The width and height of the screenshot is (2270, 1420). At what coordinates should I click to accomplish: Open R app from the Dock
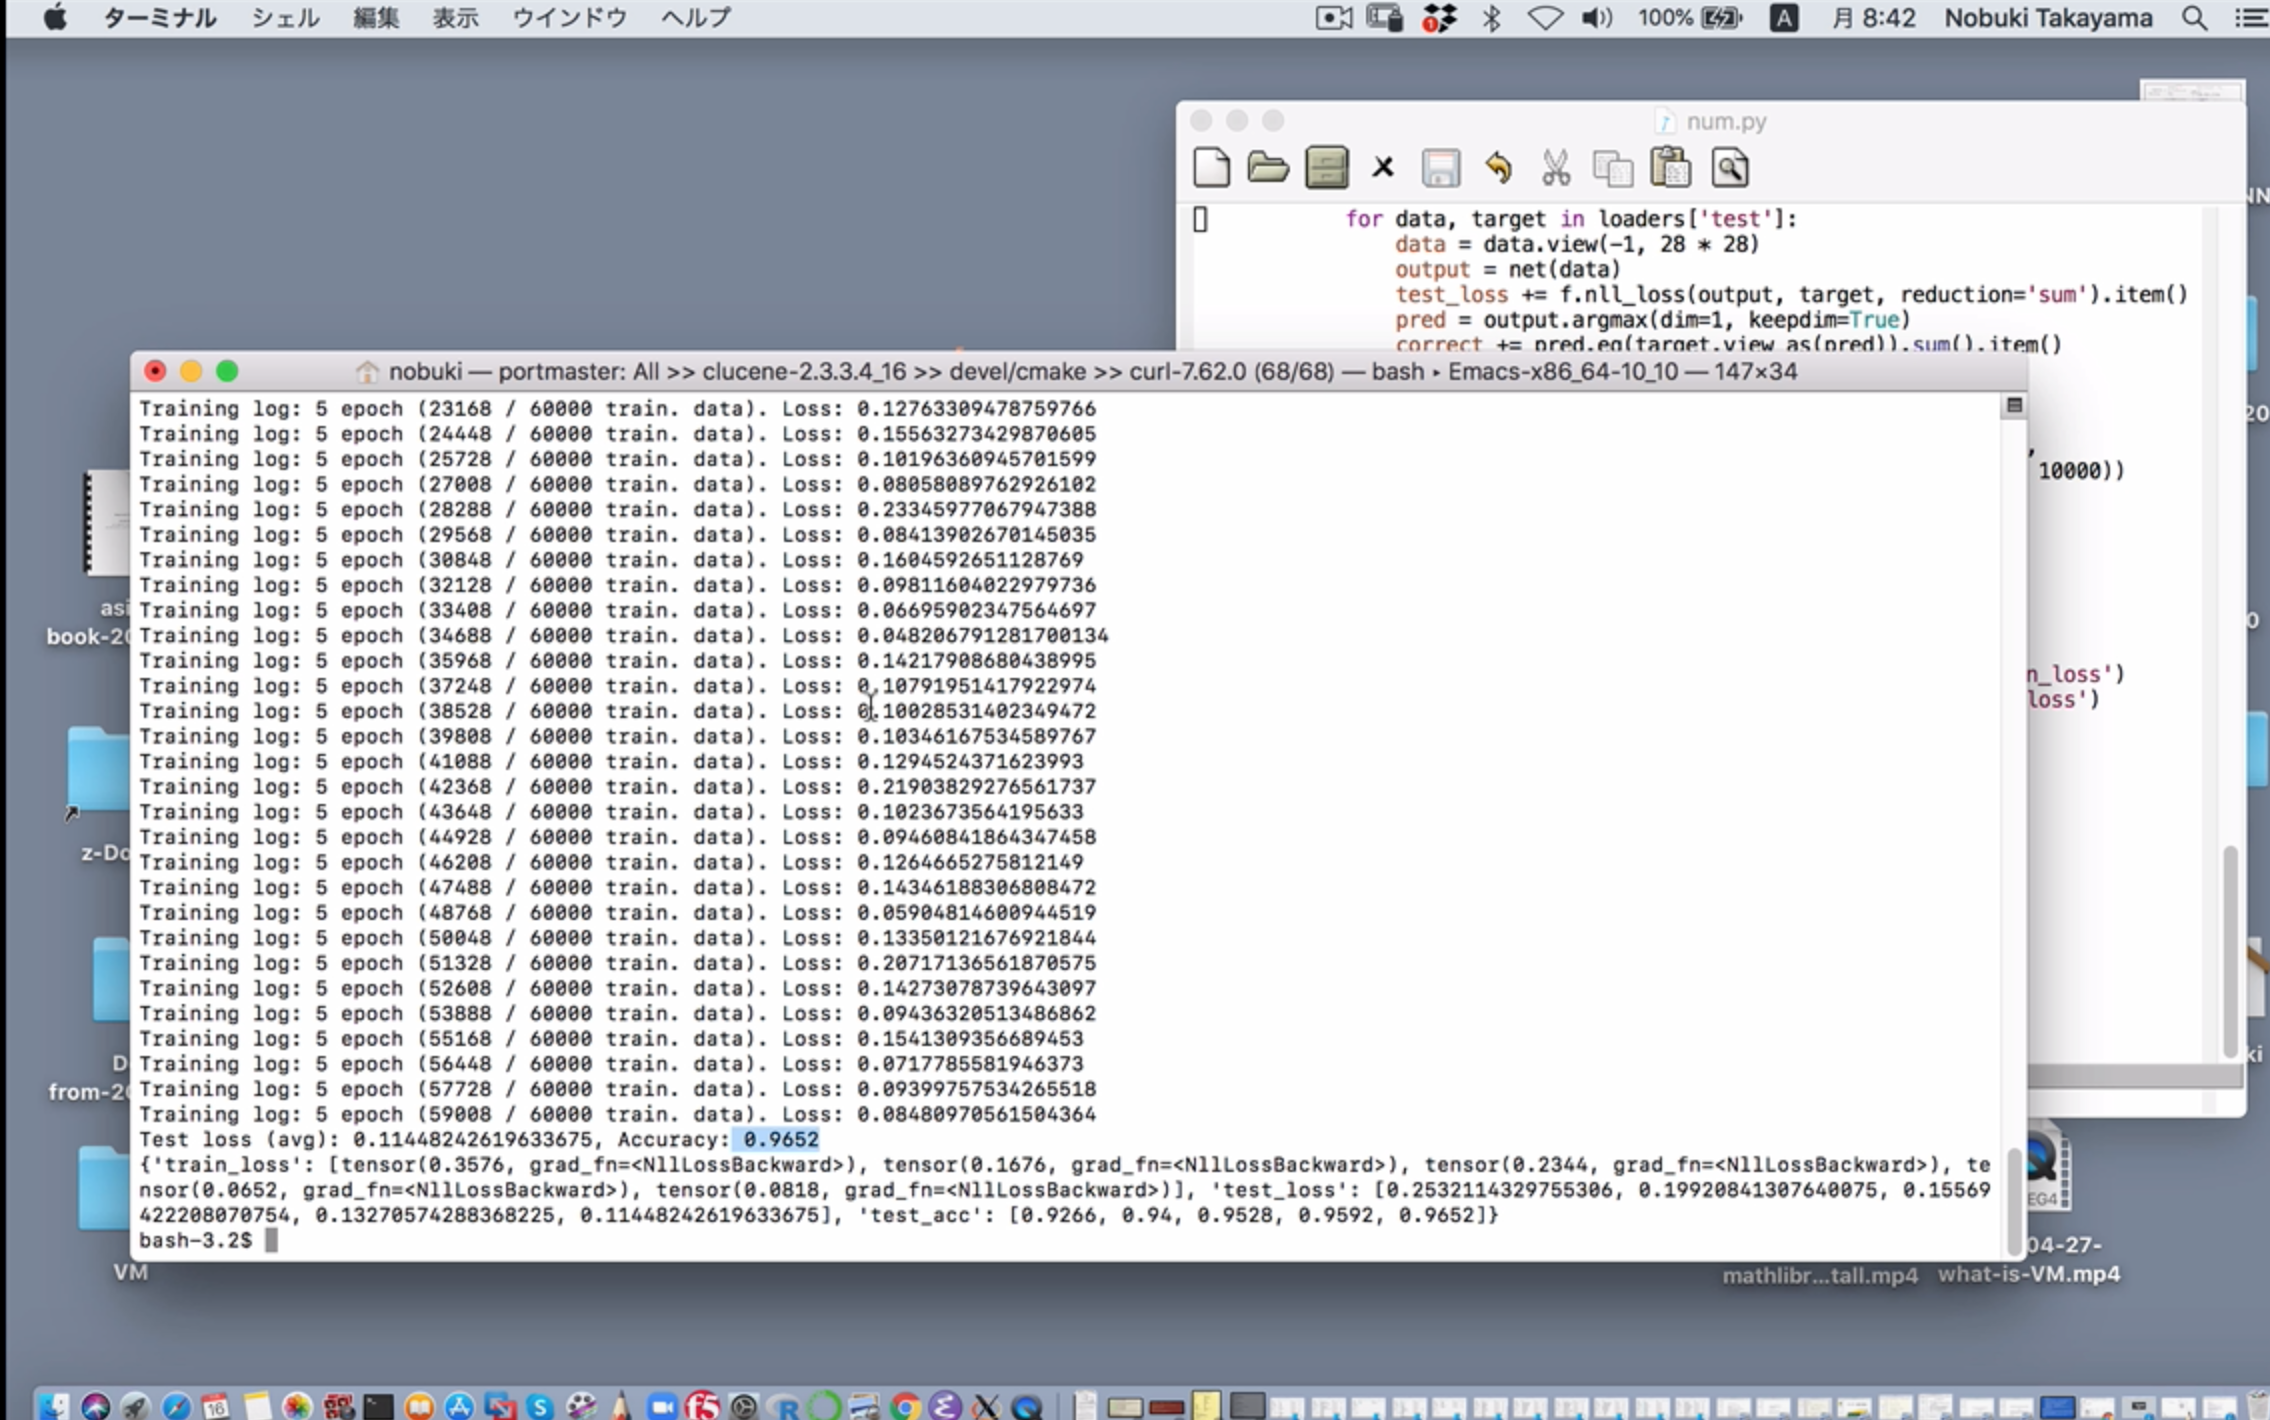784,1406
